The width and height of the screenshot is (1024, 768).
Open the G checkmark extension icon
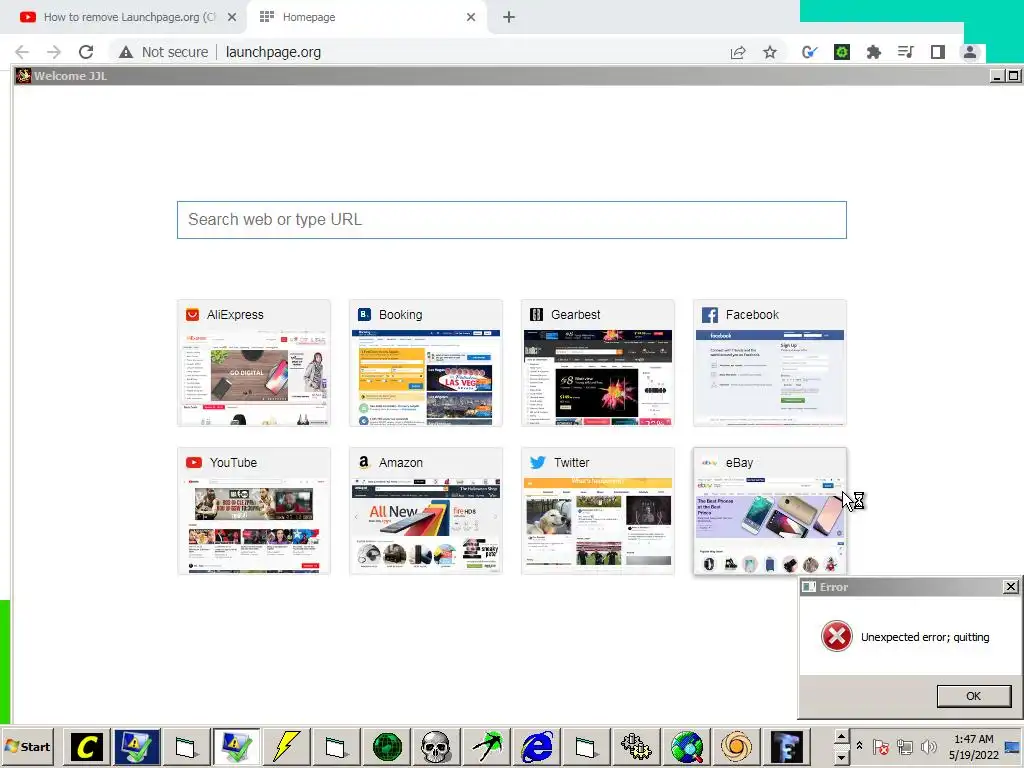coord(810,52)
